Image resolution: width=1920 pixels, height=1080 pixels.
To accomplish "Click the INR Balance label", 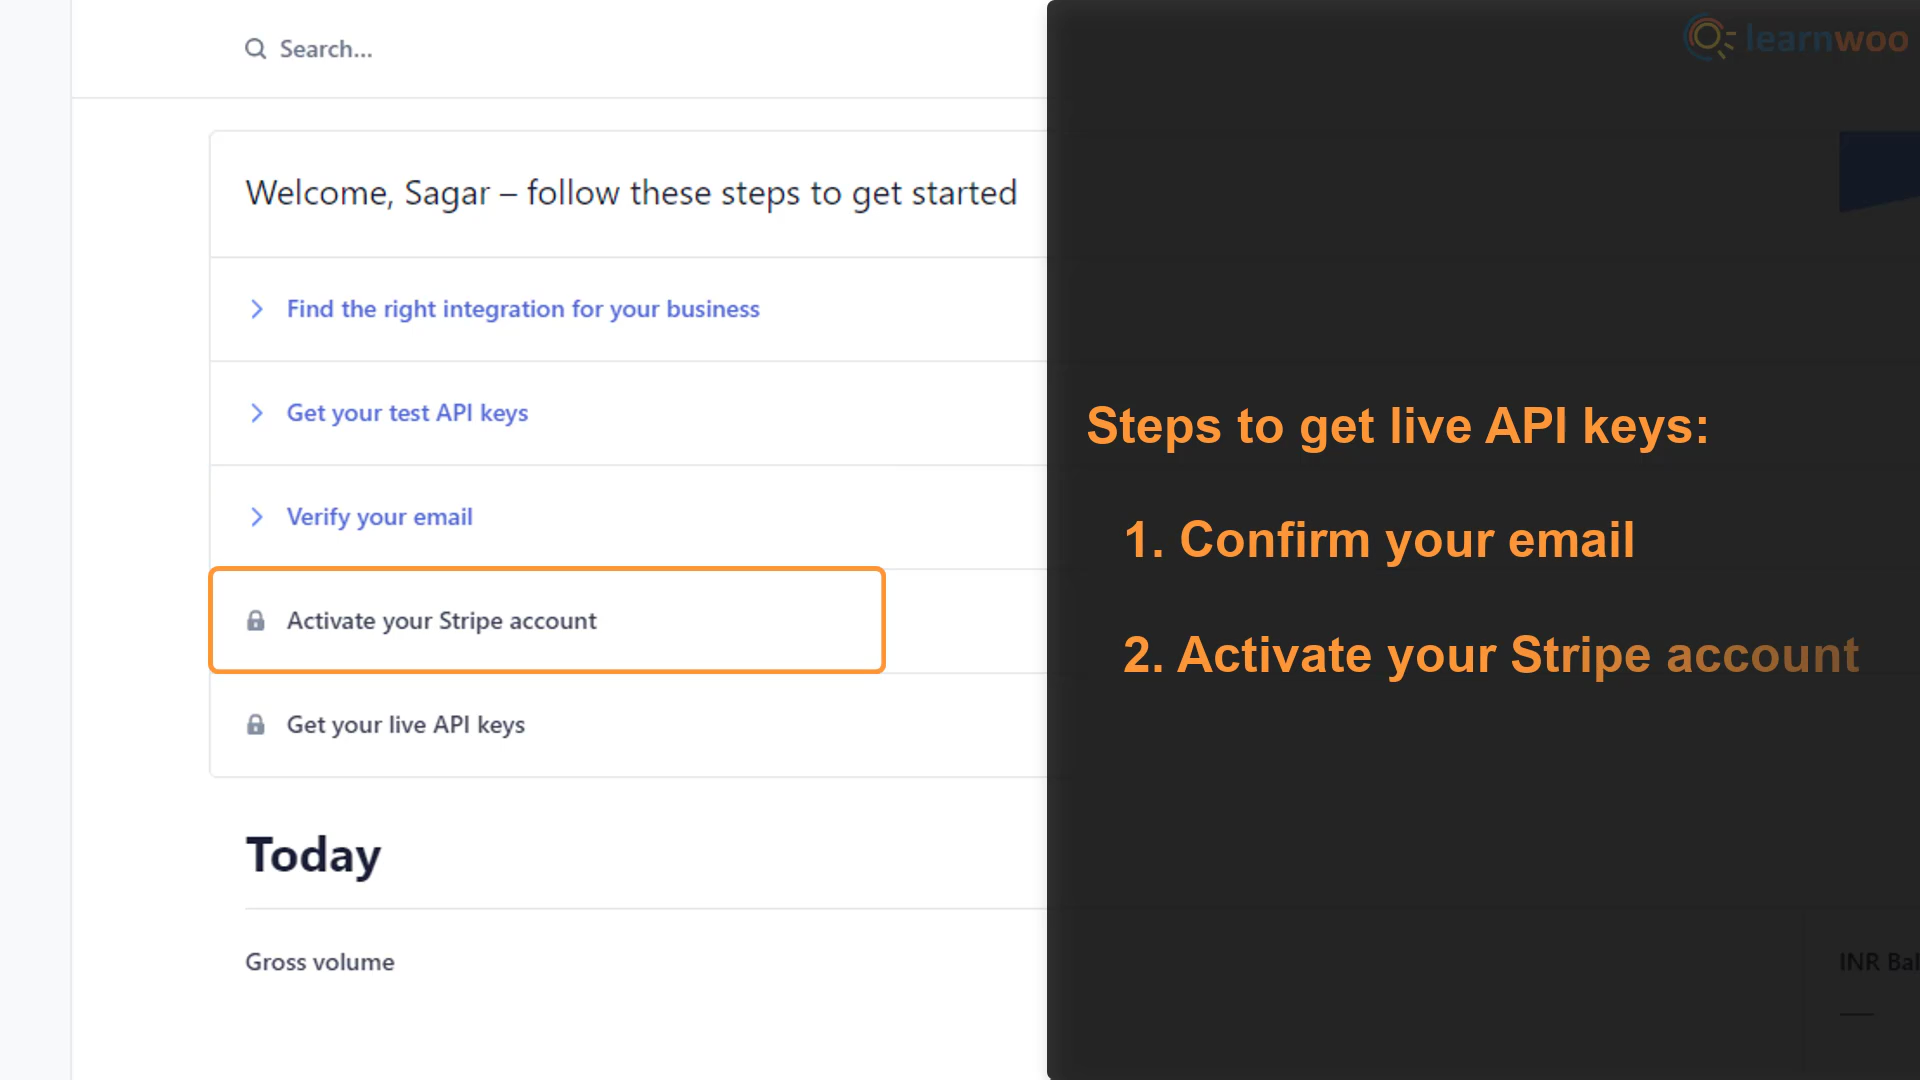I will 1879,962.
